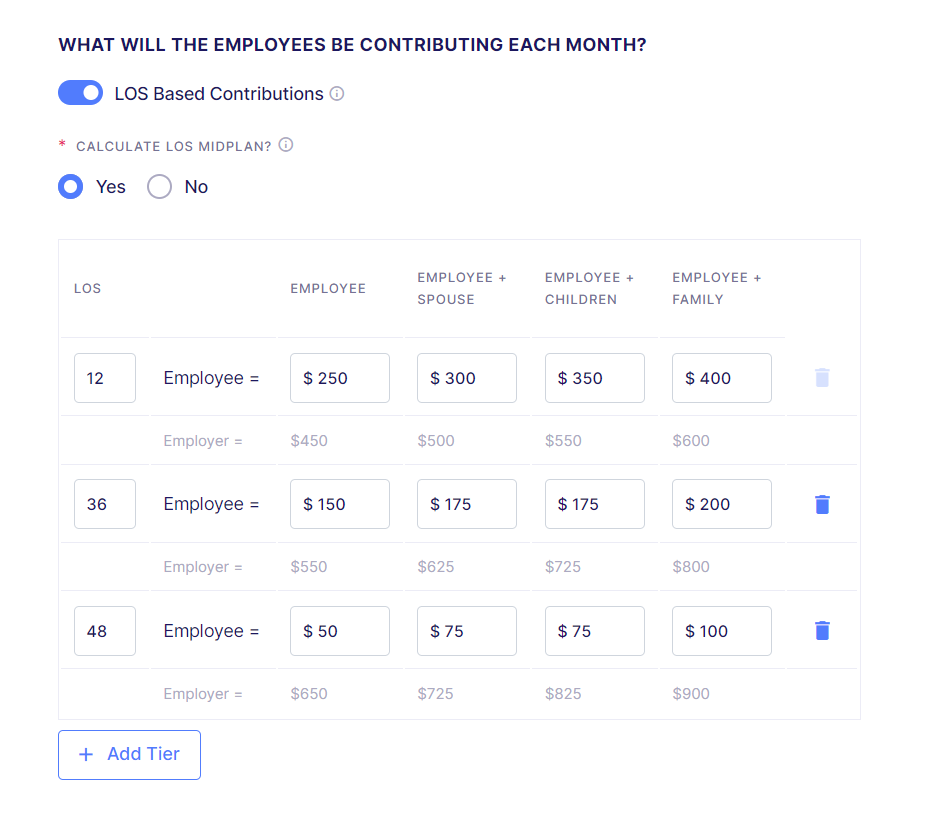Viewport: 925px width, 817px height.
Task: Edit the $250 Employee contribution field
Action: click(340, 378)
